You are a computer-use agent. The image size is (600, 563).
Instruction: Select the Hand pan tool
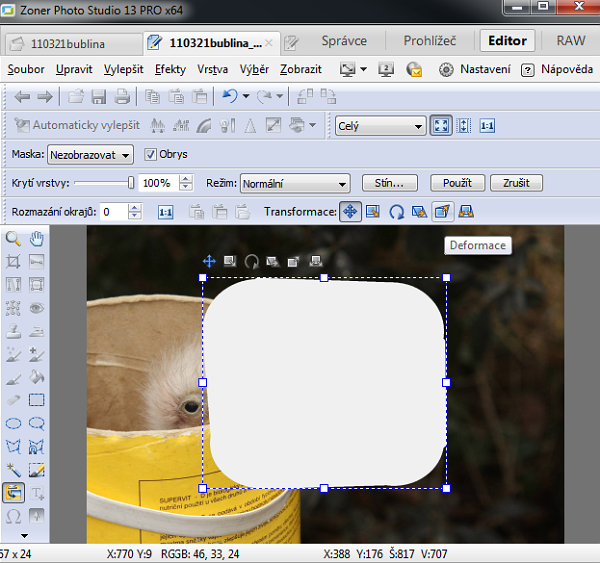tap(37, 238)
